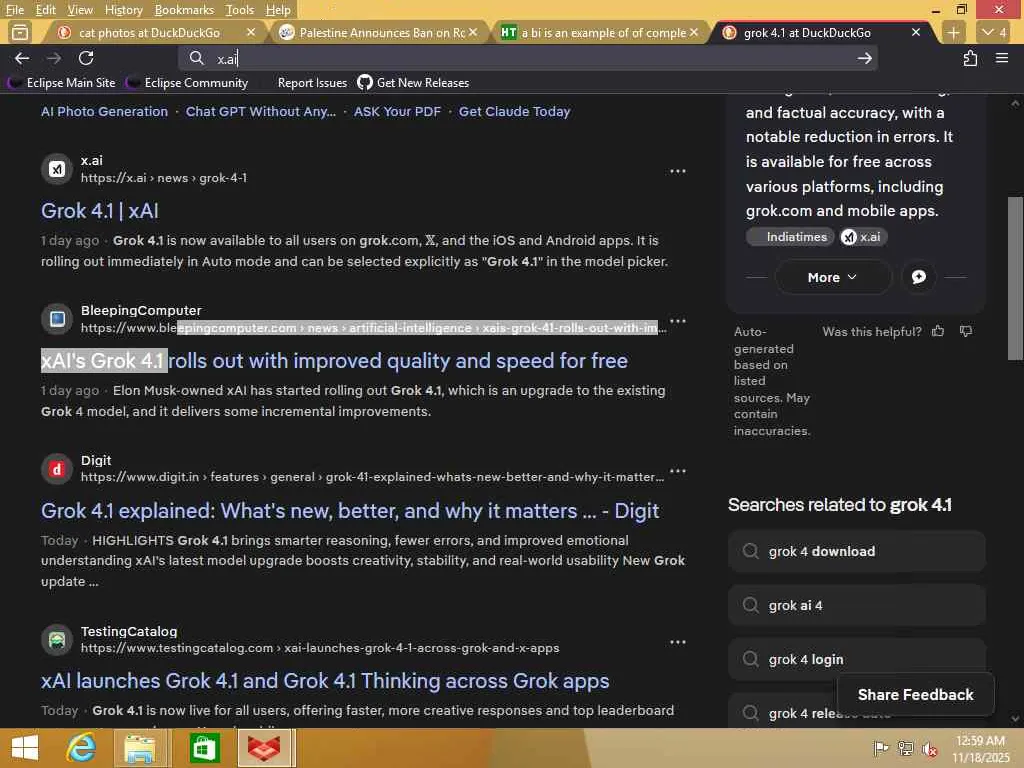
Task: Open the View menu
Action: point(80,10)
